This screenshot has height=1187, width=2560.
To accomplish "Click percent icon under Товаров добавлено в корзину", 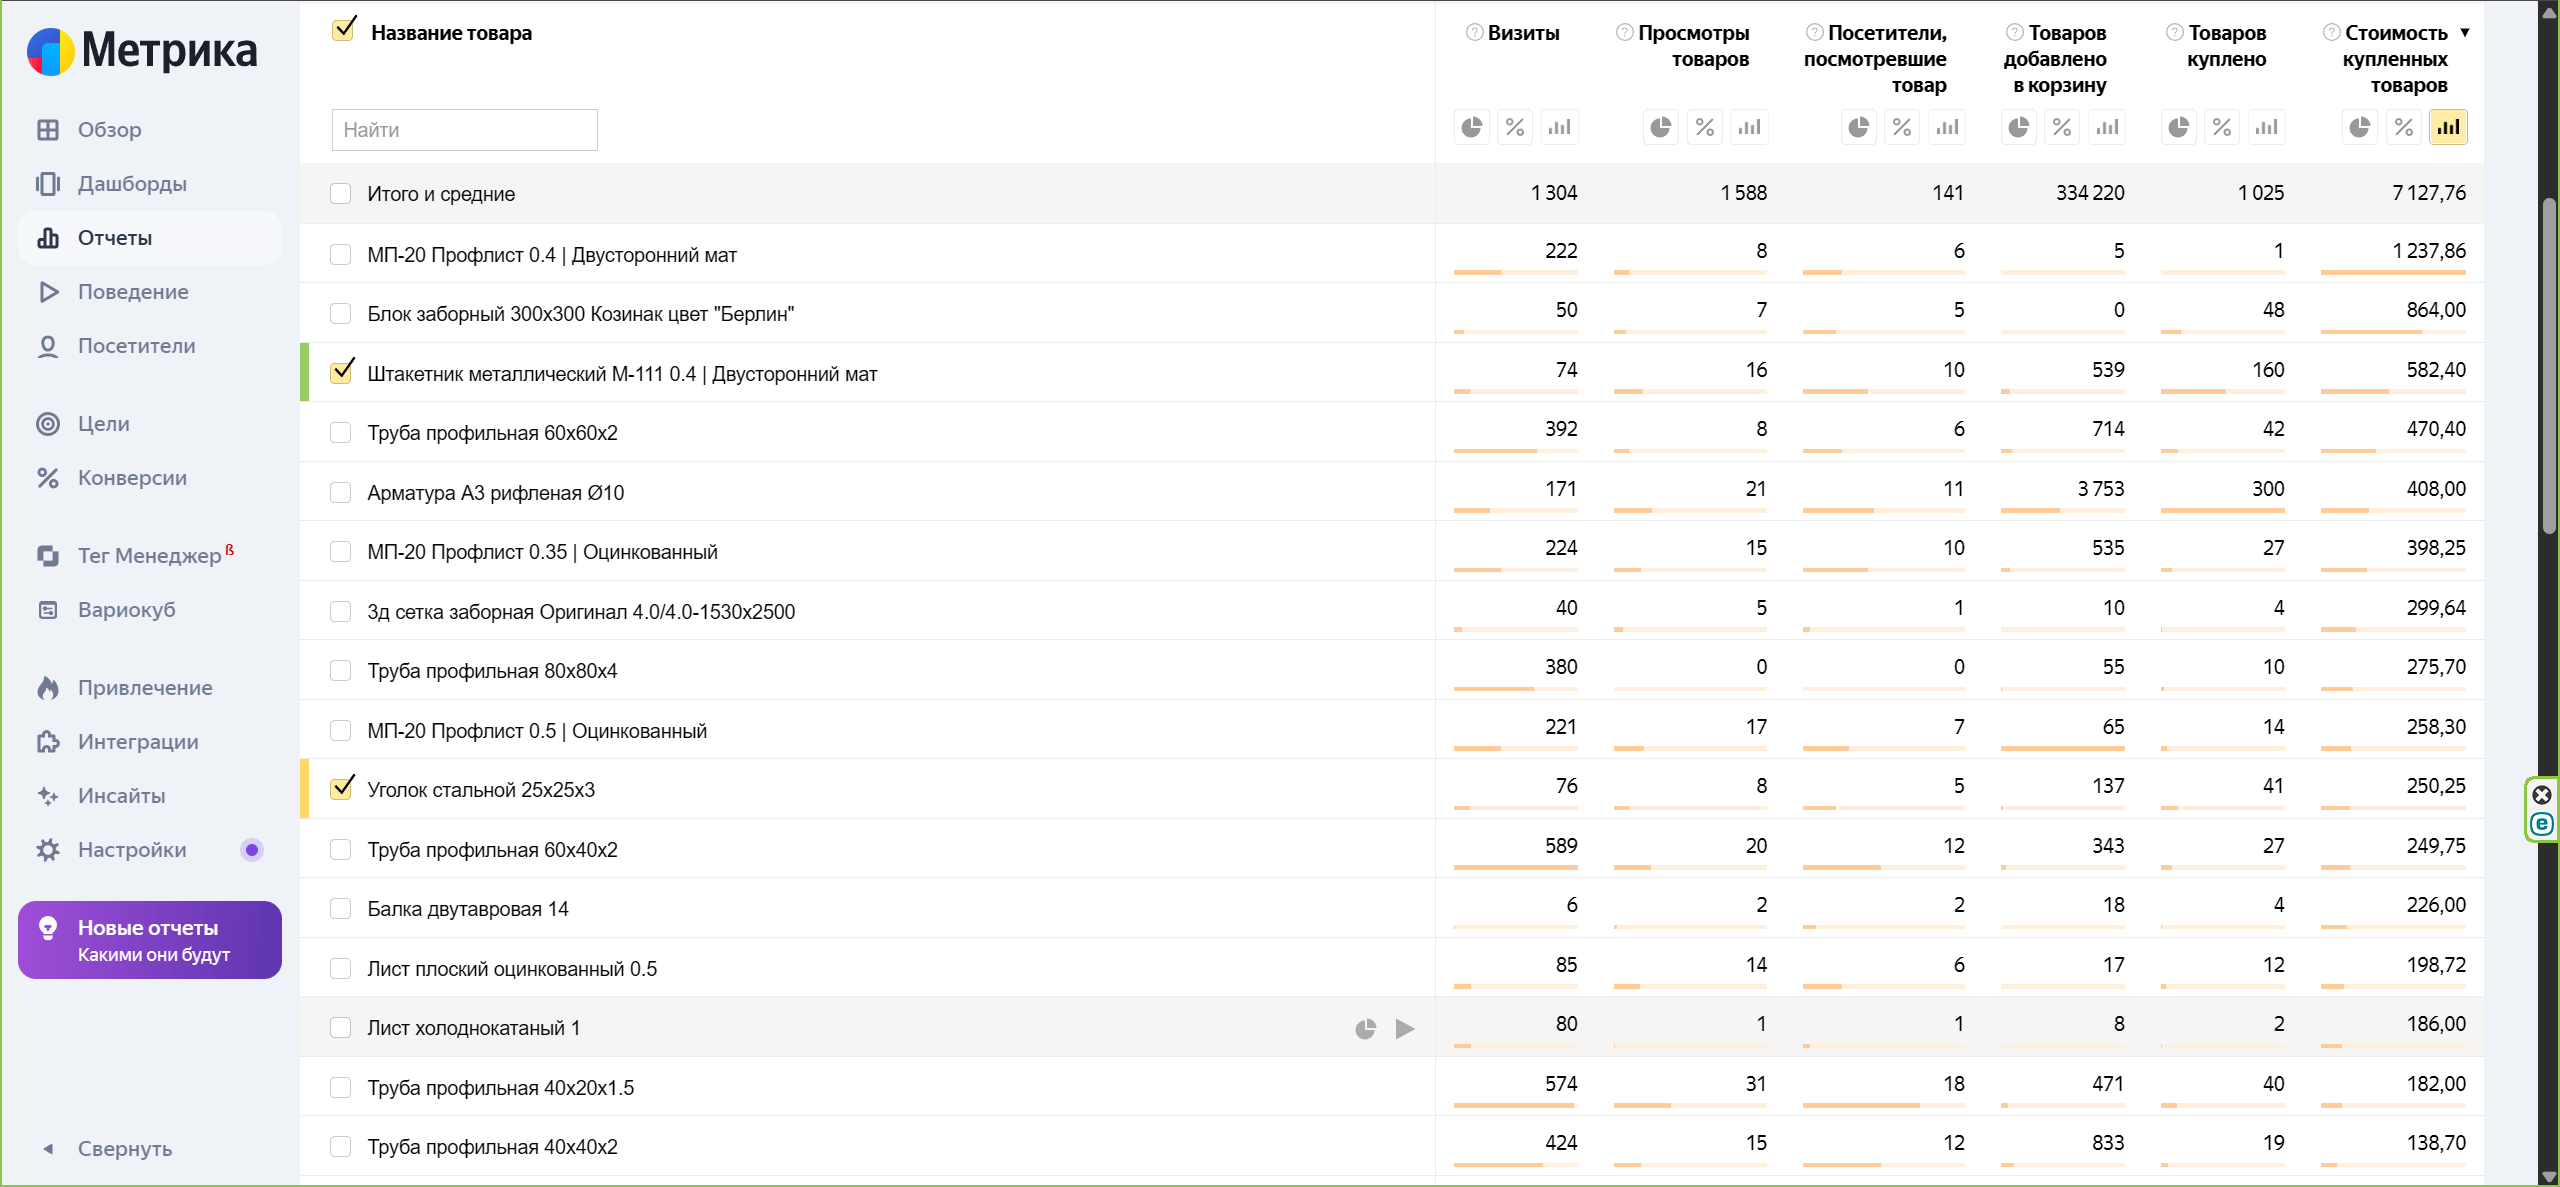I will click(x=2062, y=127).
